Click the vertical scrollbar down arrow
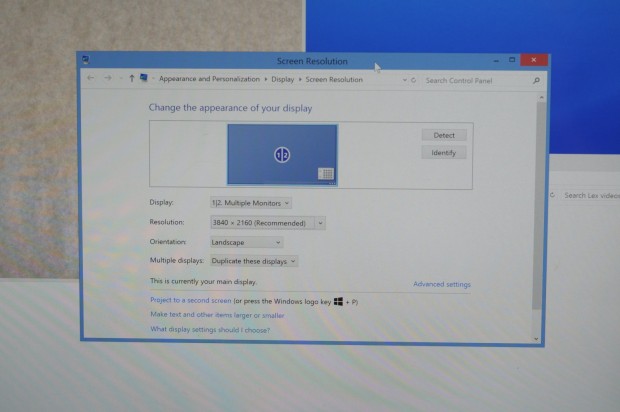Image resolution: width=620 pixels, height=412 pixels. click(x=537, y=339)
